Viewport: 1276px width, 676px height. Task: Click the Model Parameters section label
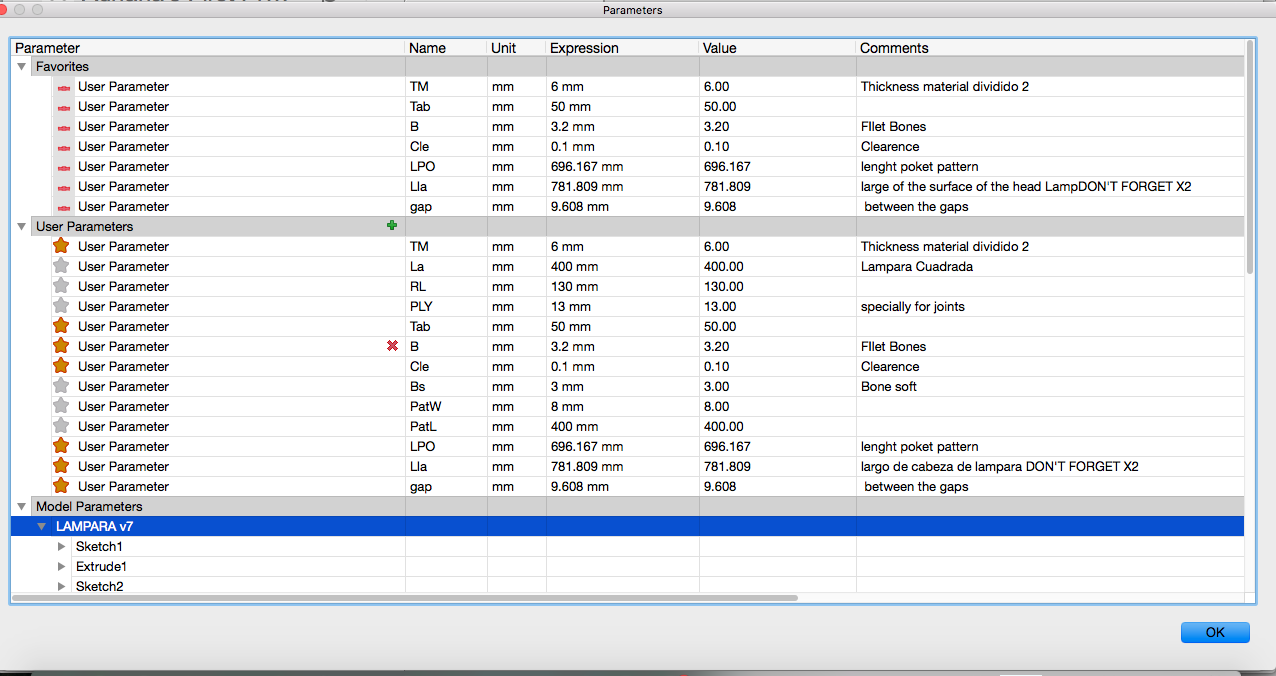[x=89, y=507]
